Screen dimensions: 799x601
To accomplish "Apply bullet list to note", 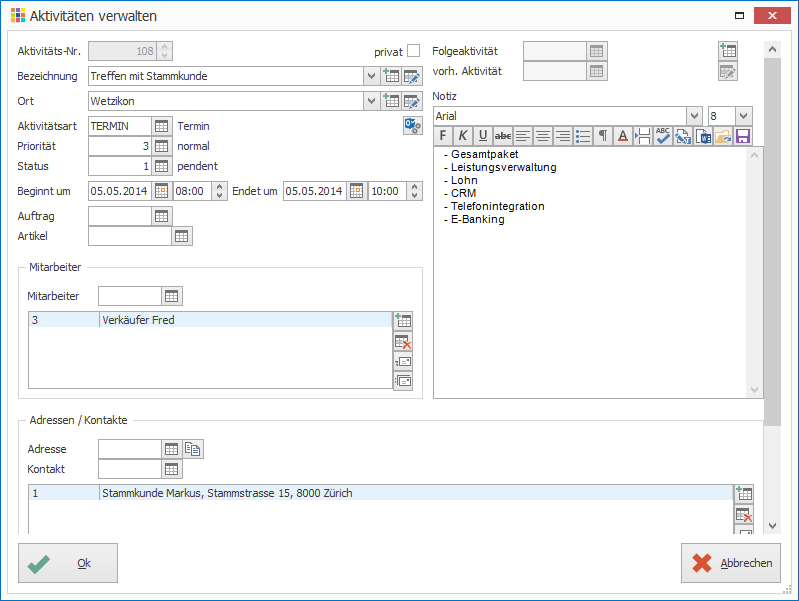I will coord(582,136).
